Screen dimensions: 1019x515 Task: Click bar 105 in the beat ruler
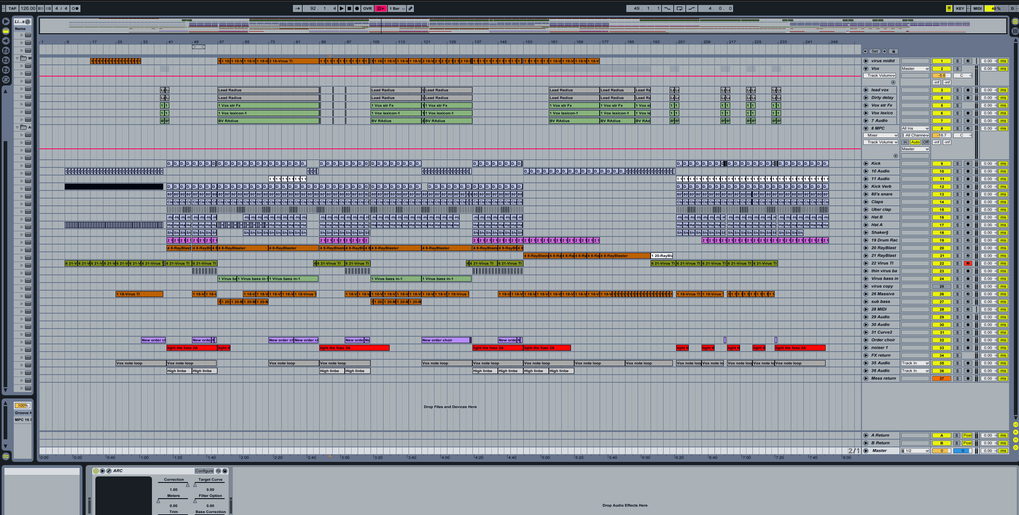376,42
